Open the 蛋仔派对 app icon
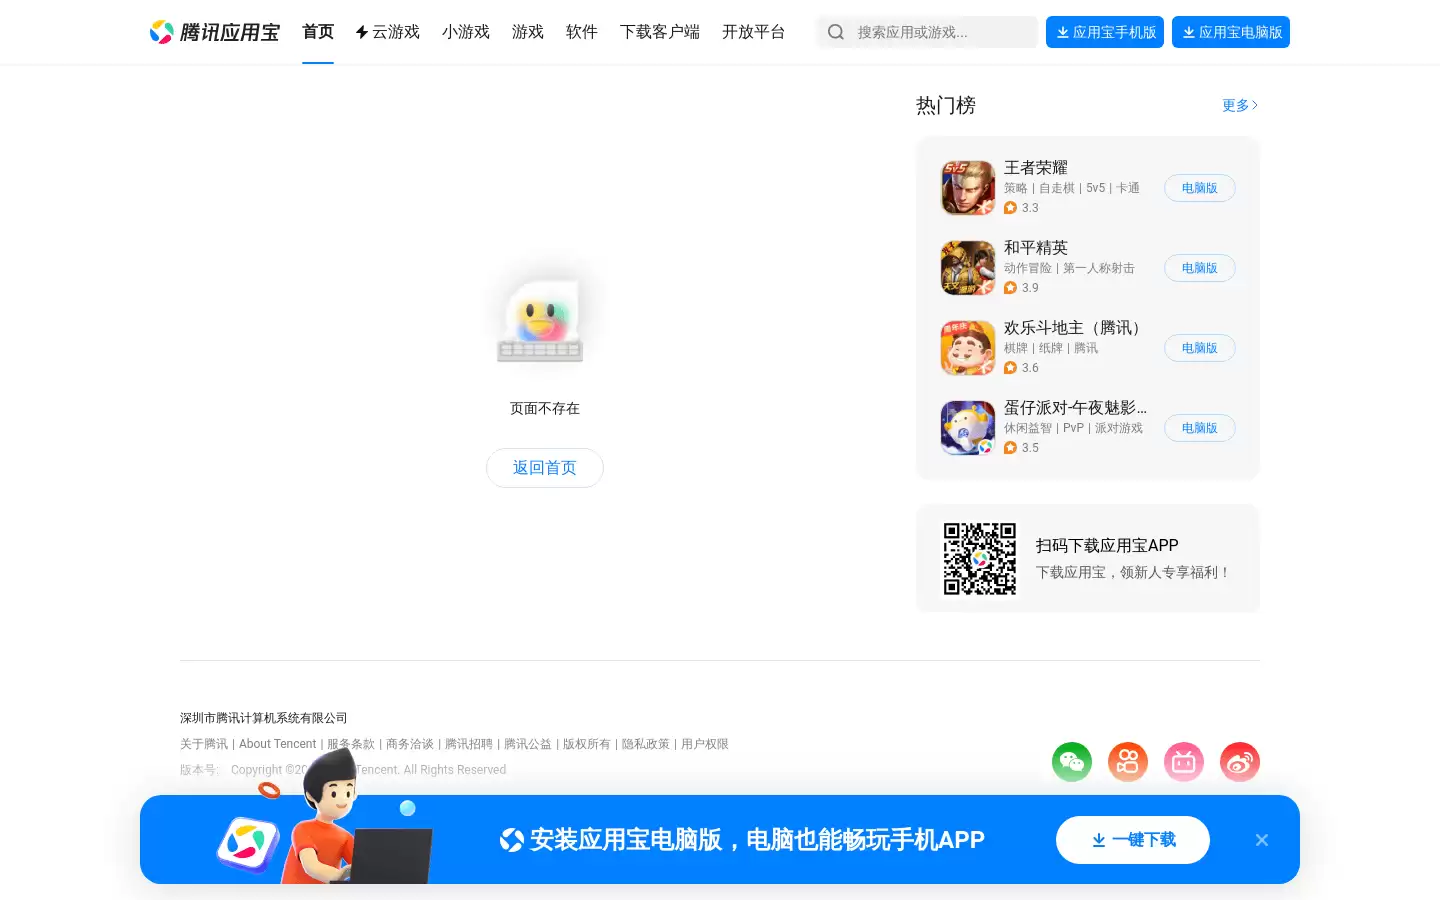 (x=968, y=428)
